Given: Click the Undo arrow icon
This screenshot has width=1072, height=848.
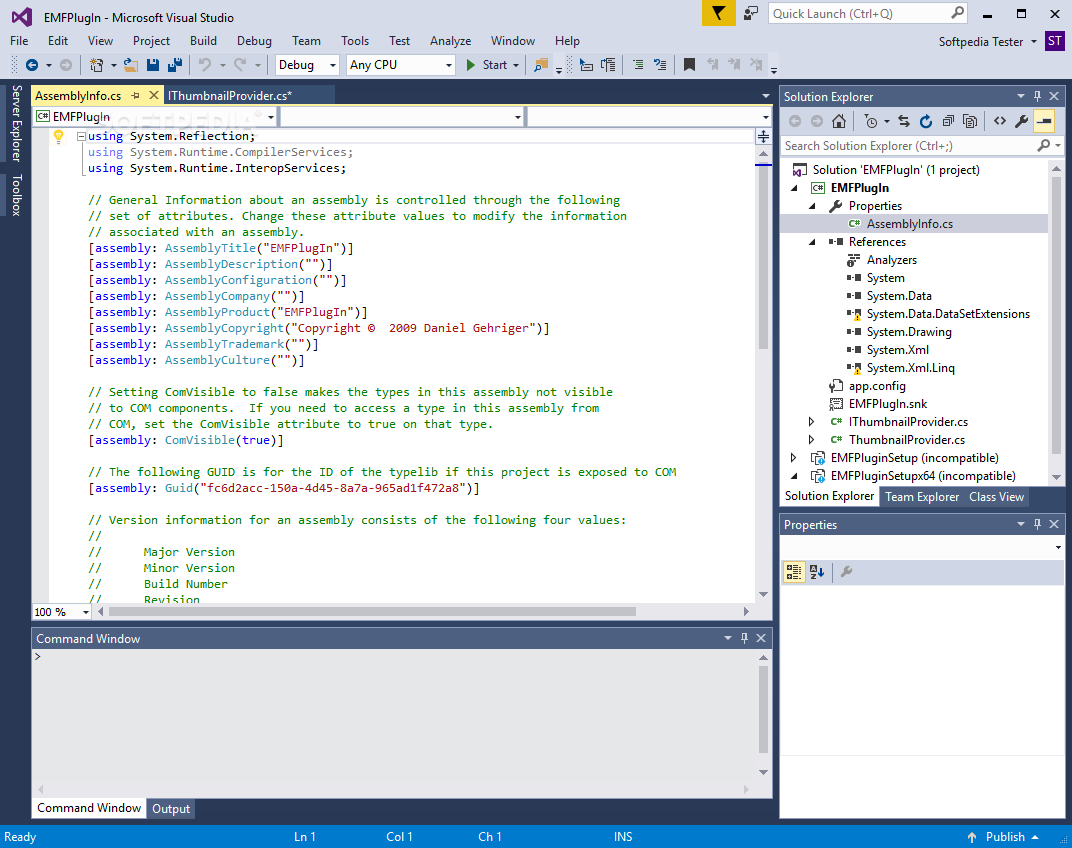Looking at the screenshot, I should click(204, 65).
